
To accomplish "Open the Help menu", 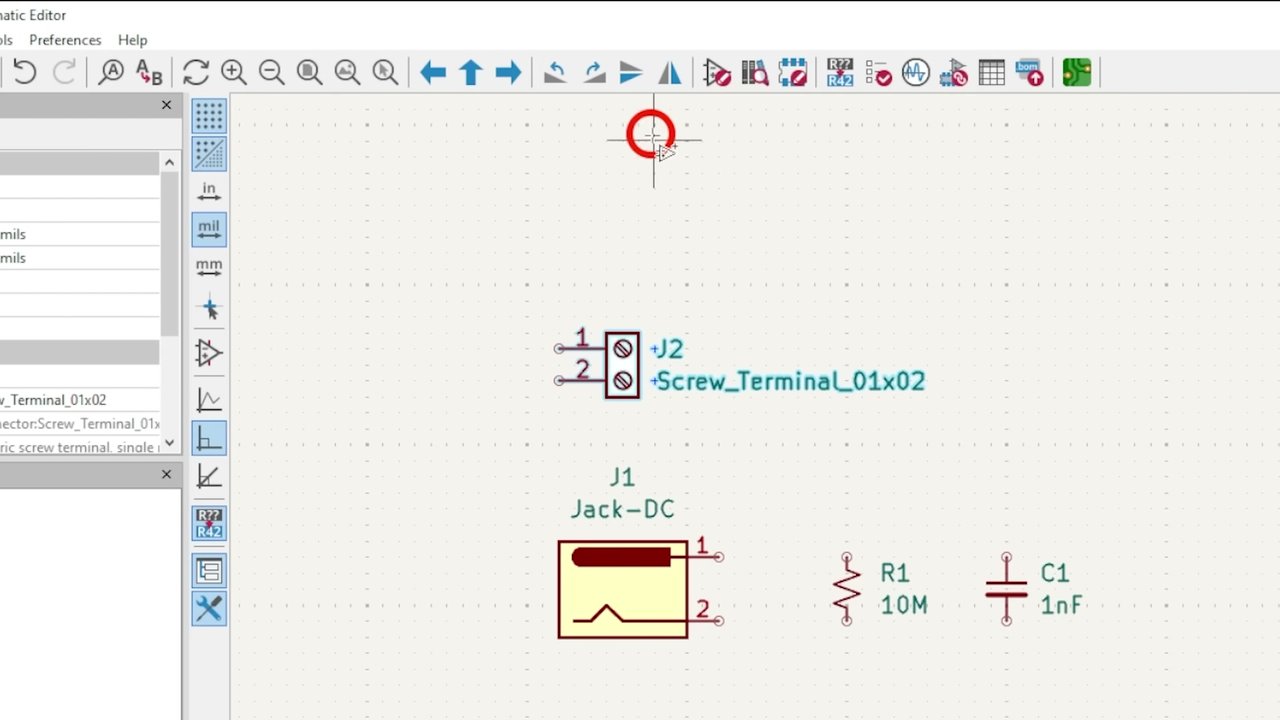I will coord(132,40).
